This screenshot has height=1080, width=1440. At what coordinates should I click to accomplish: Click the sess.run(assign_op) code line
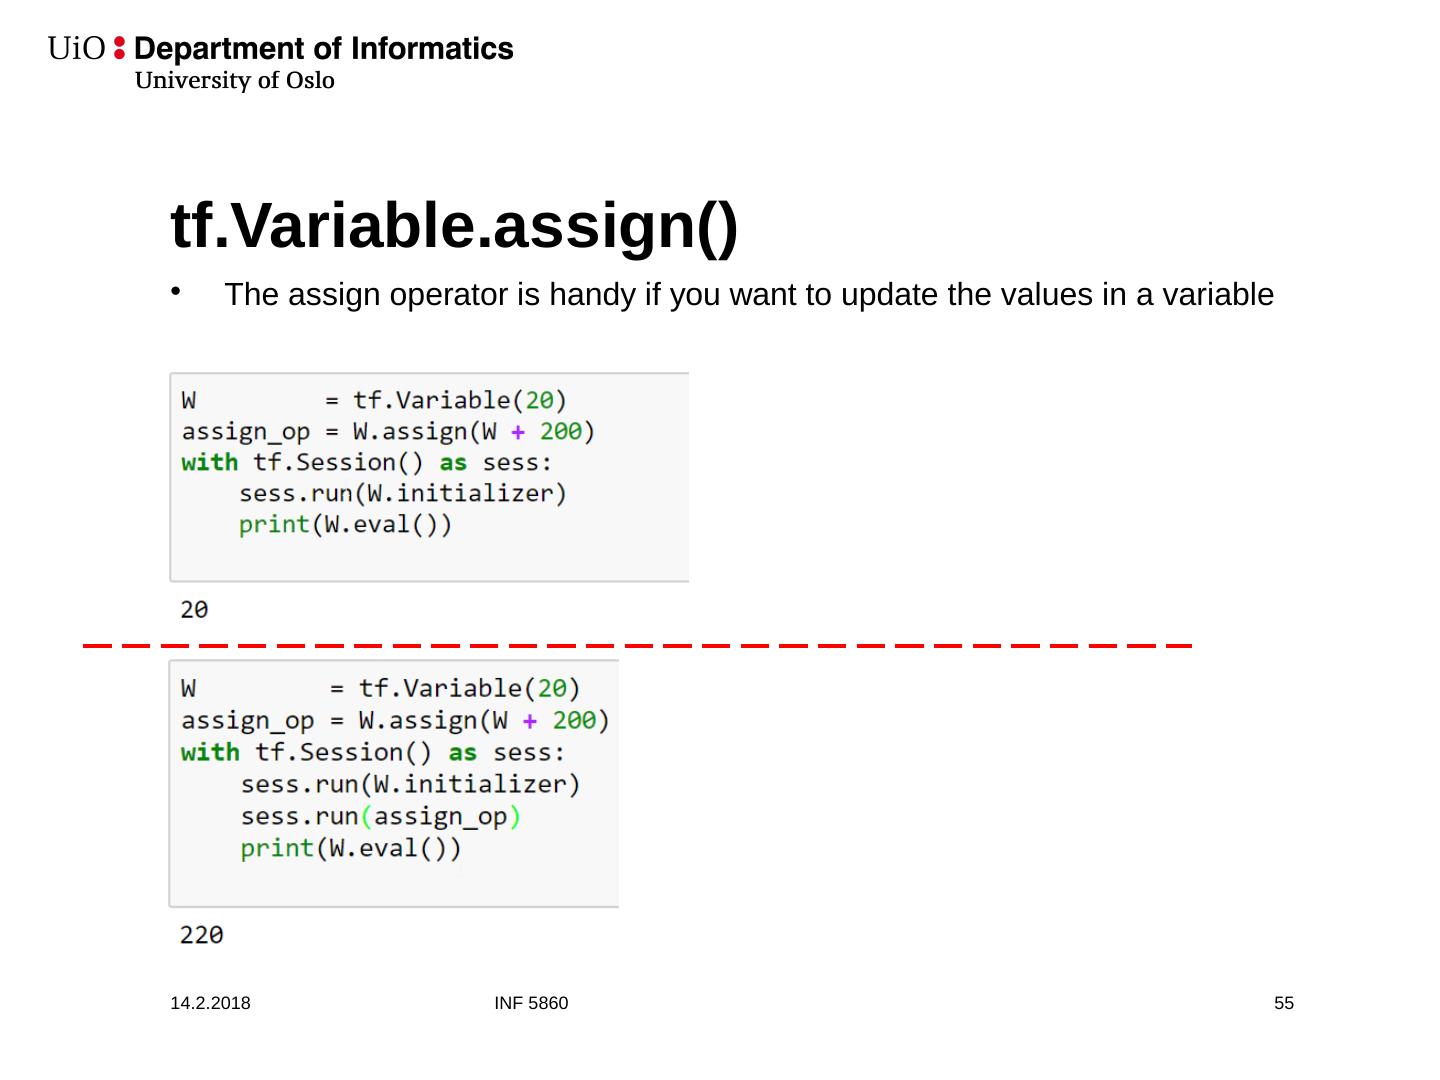click(x=380, y=817)
